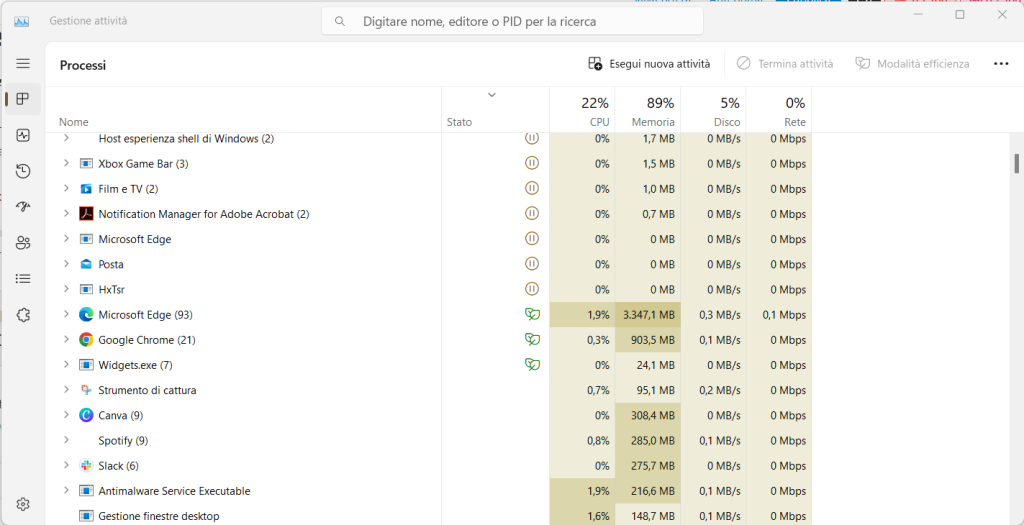Click the Microsoft Edge (93) app icon
The width and height of the screenshot is (1024, 525).
86,315
